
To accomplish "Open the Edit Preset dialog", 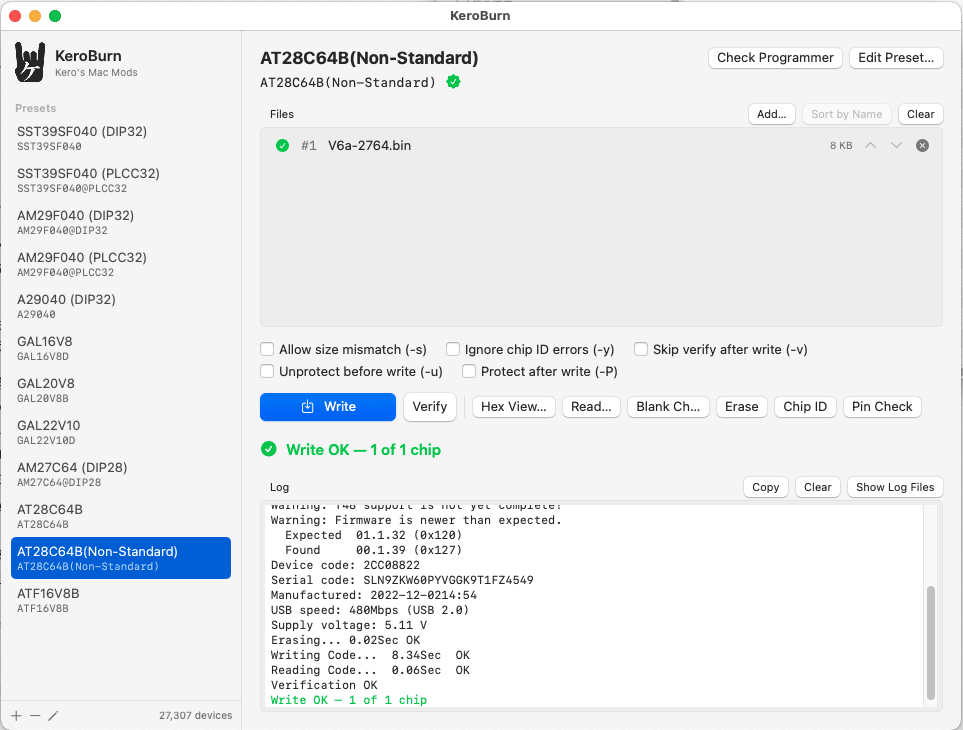I will pos(896,58).
